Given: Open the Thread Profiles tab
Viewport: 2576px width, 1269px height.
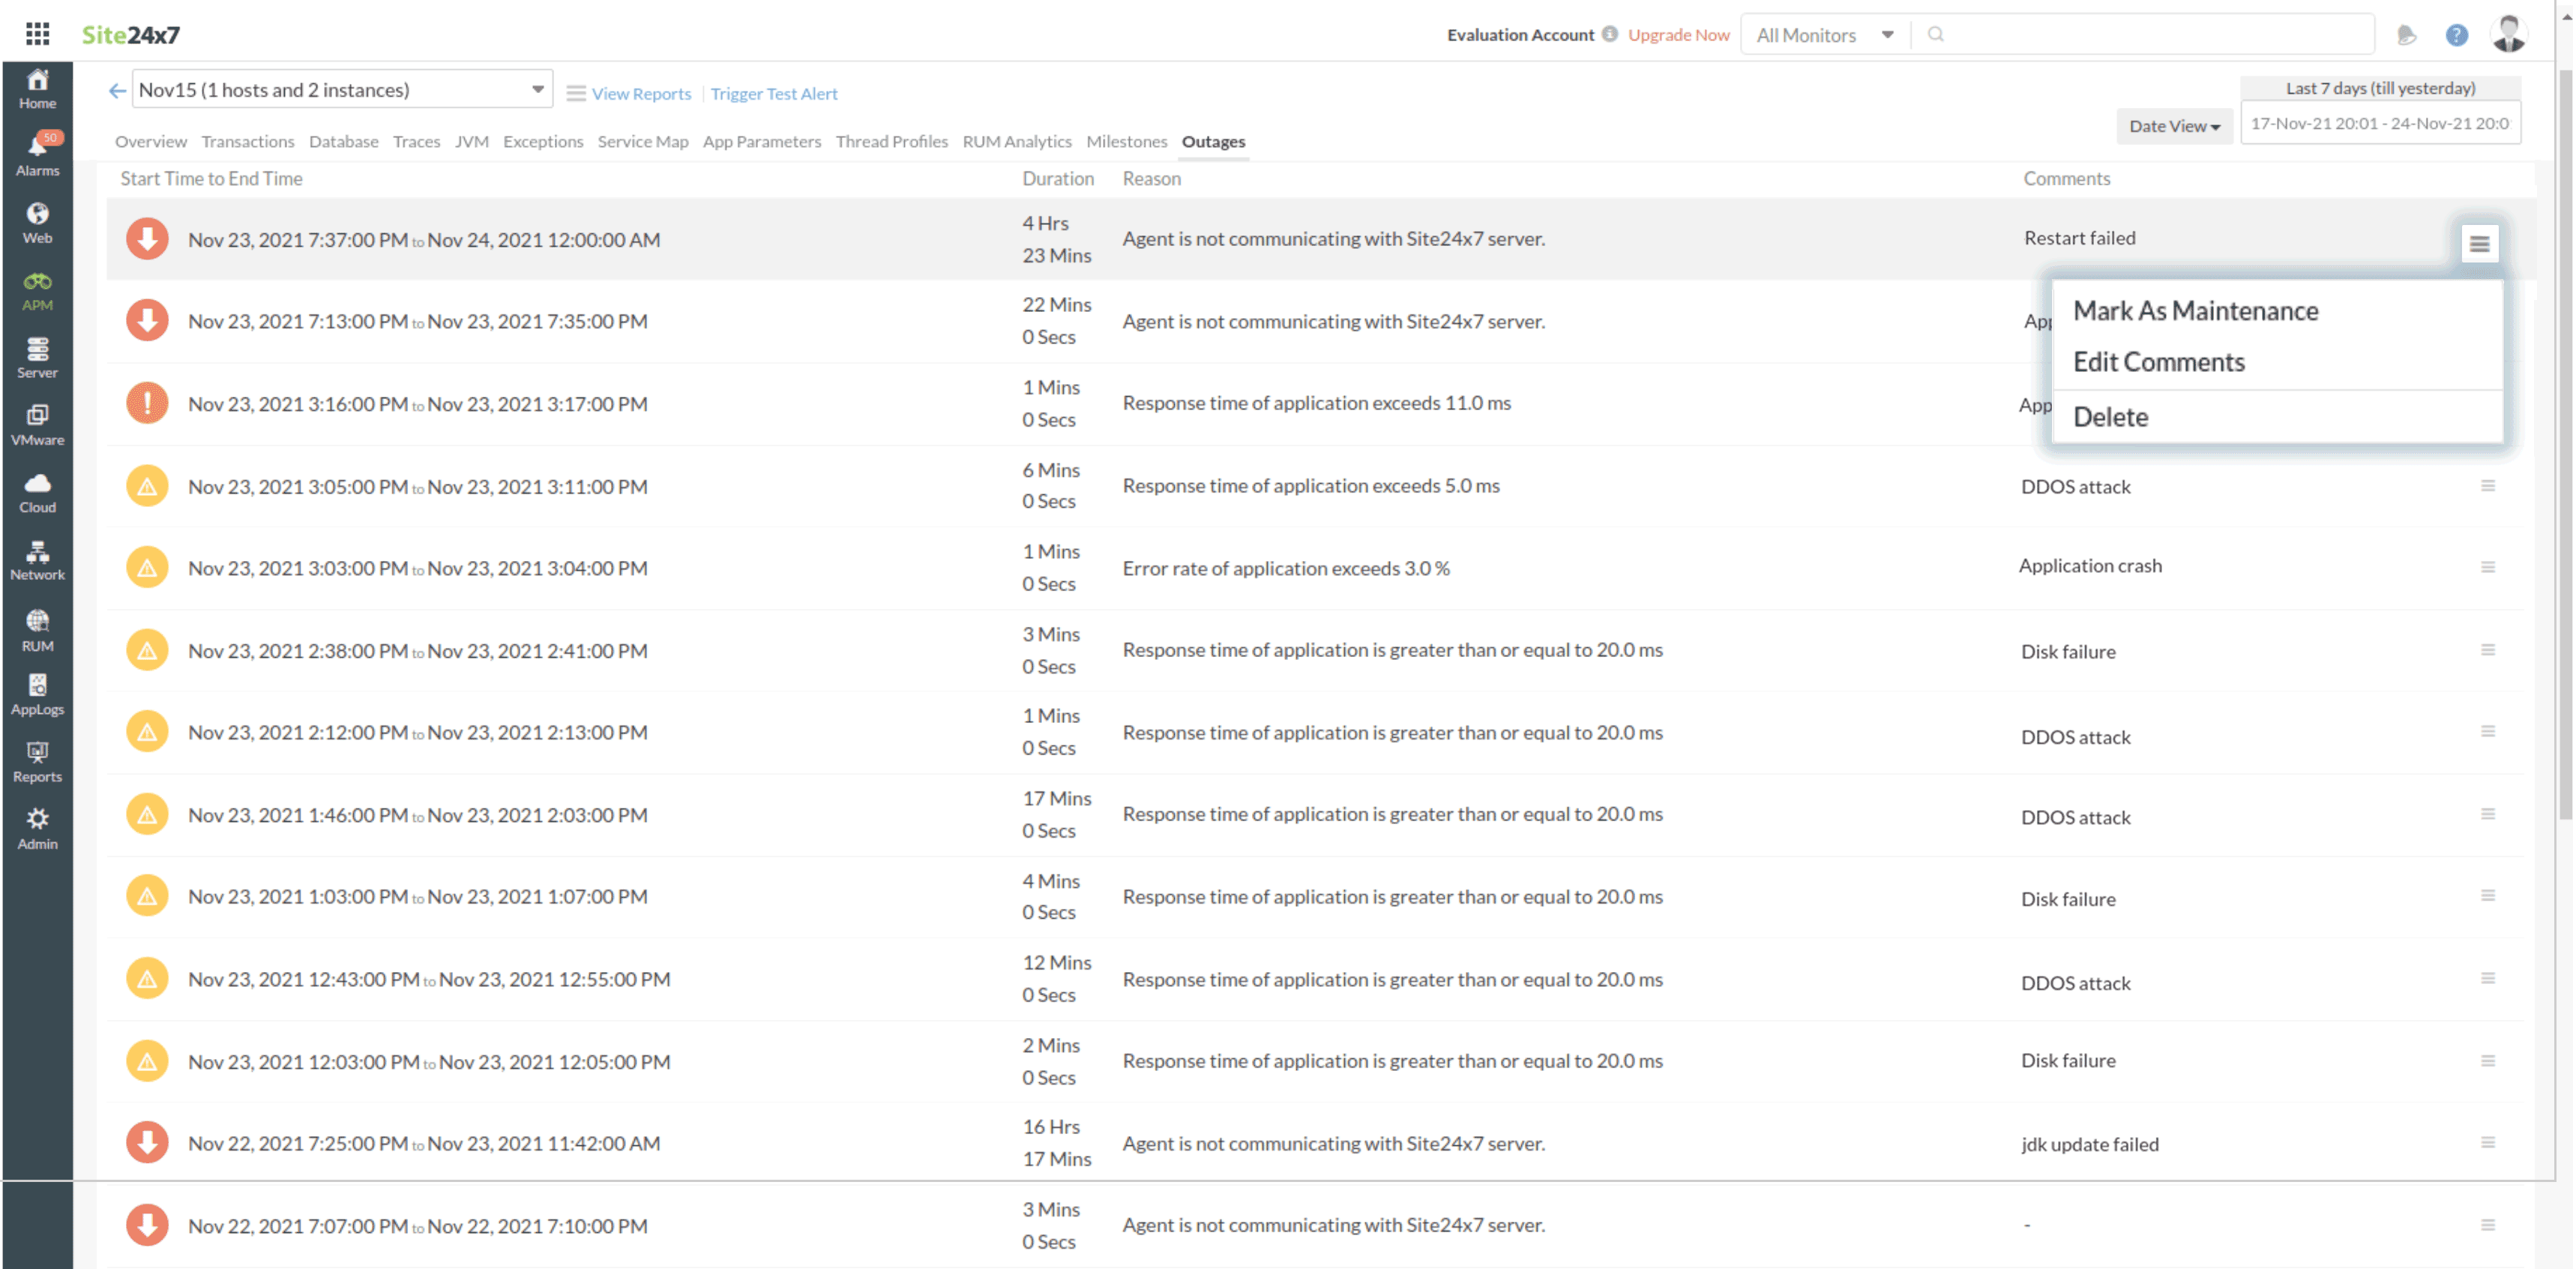Looking at the screenshot, I should [891, 142].
